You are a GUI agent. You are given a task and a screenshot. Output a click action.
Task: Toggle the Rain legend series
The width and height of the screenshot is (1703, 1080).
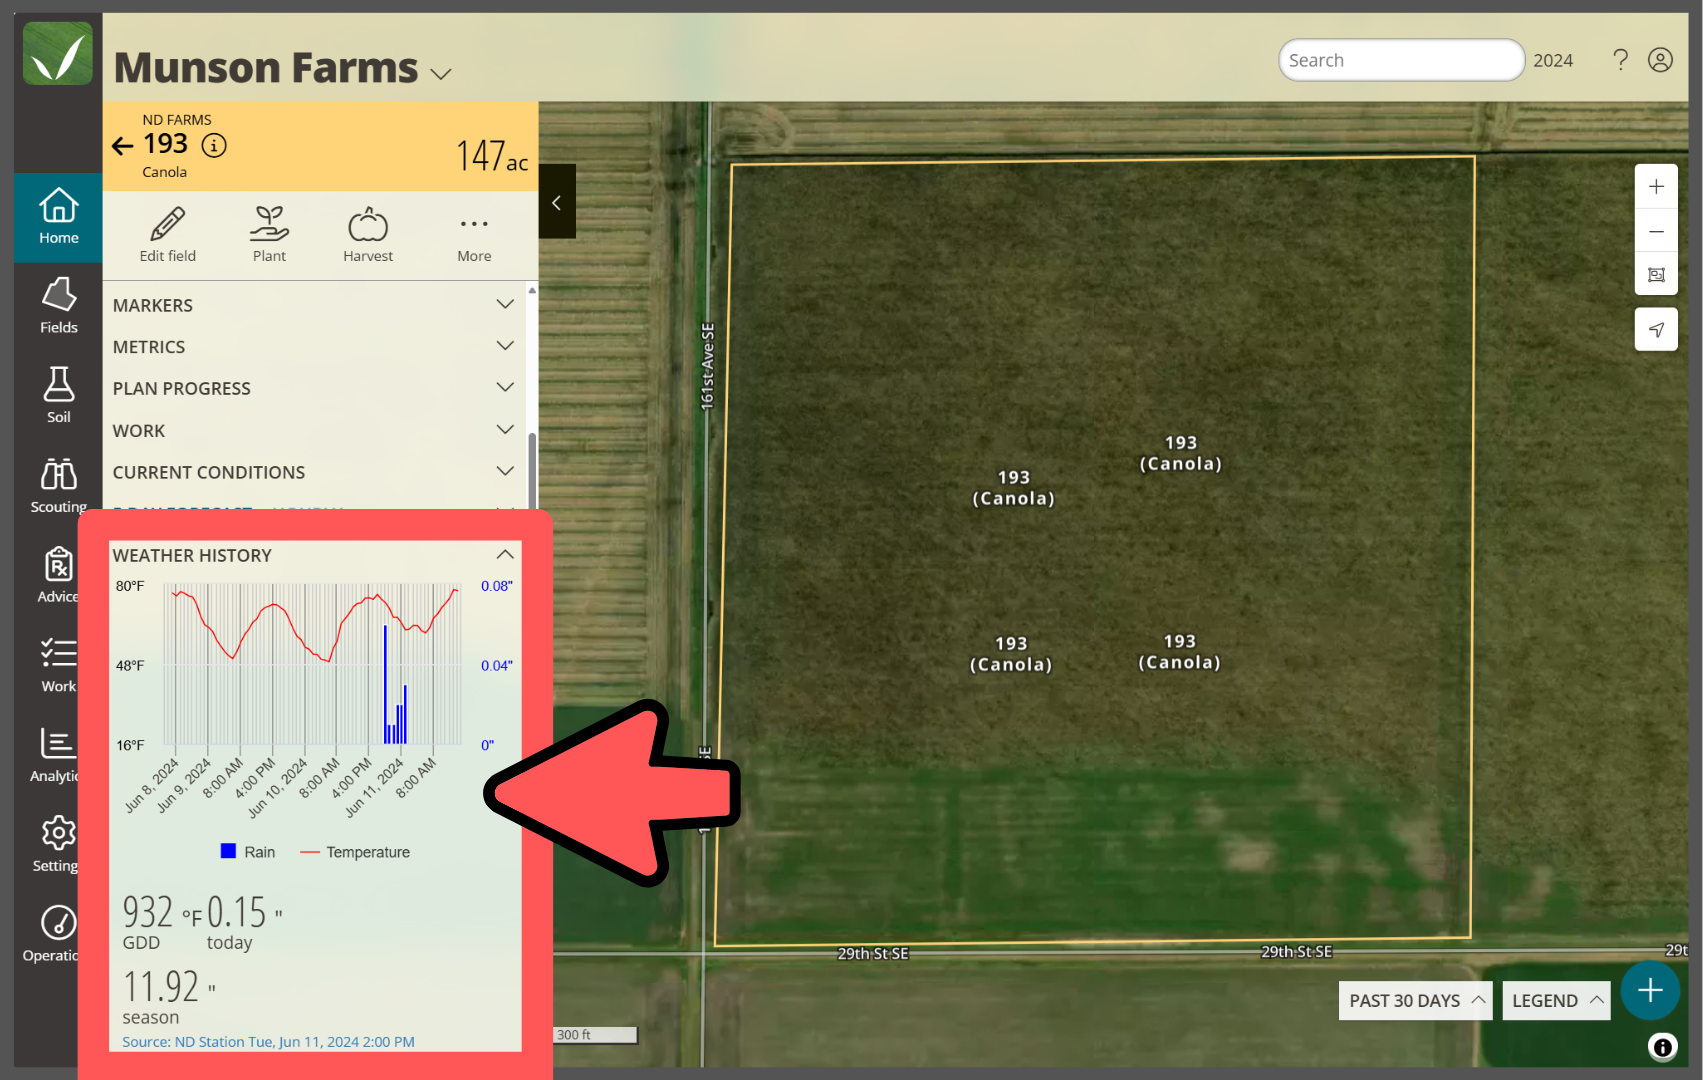[x=247, y=852]
